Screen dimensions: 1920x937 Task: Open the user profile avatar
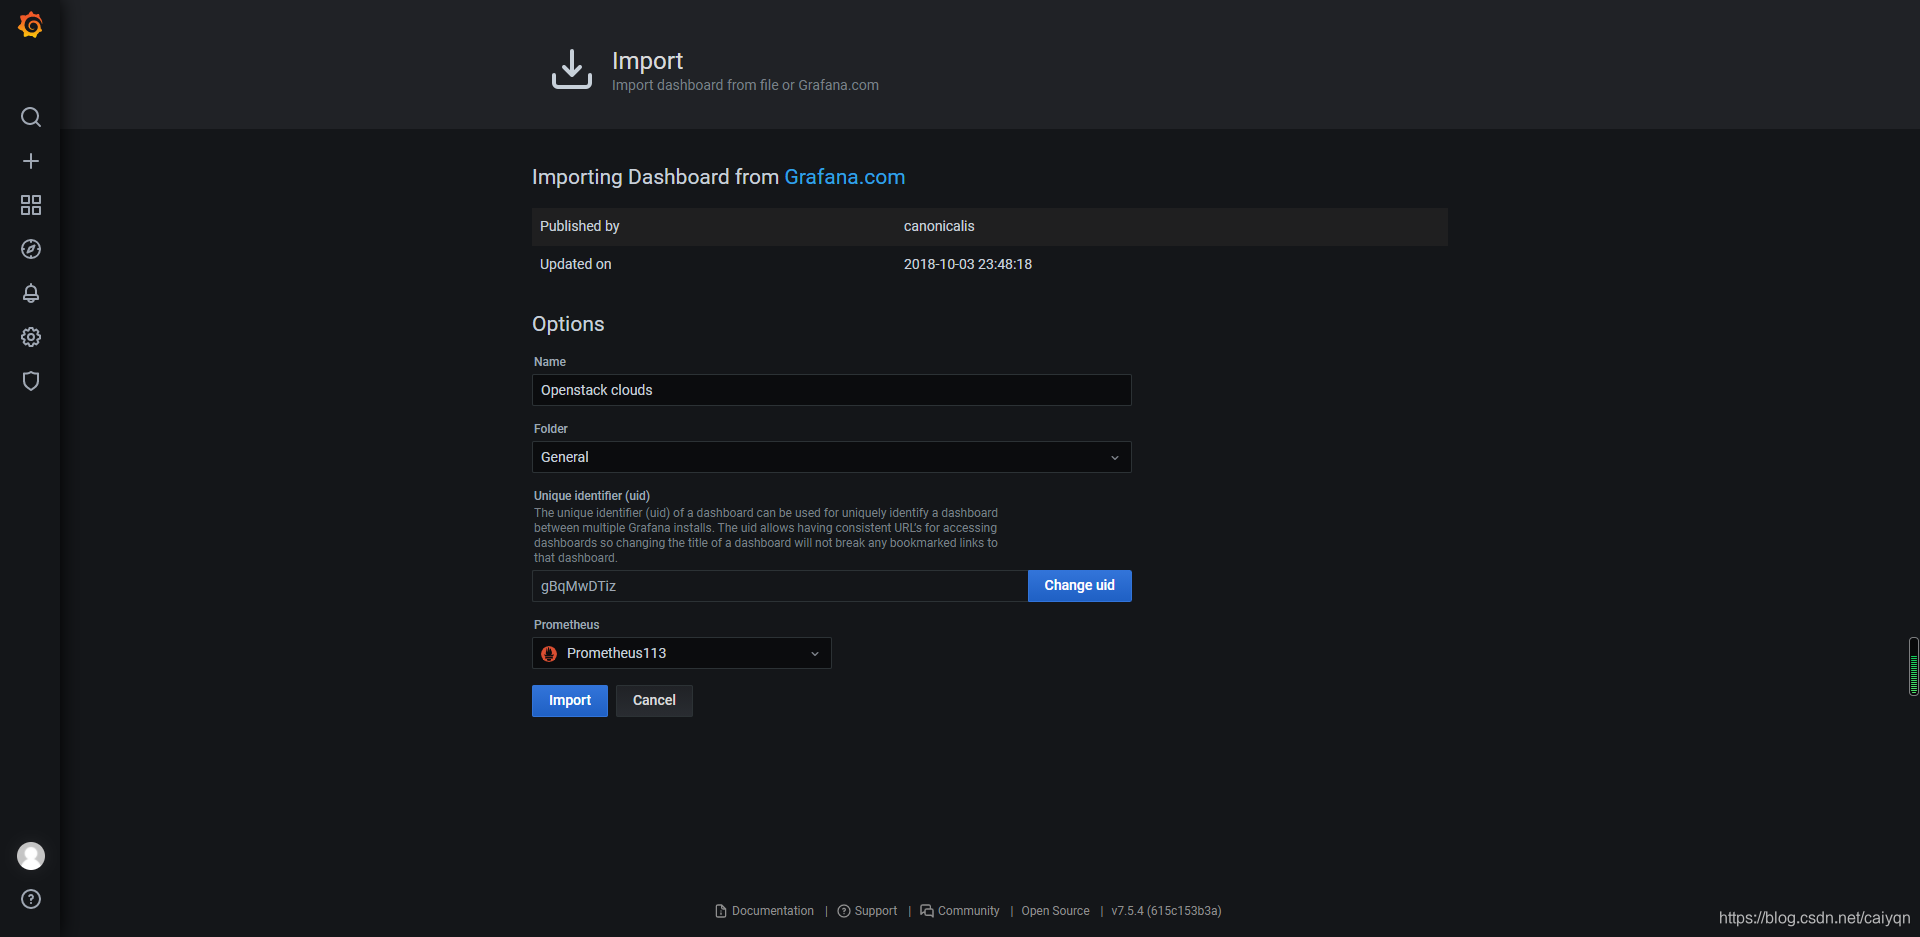tap(31, 856)
